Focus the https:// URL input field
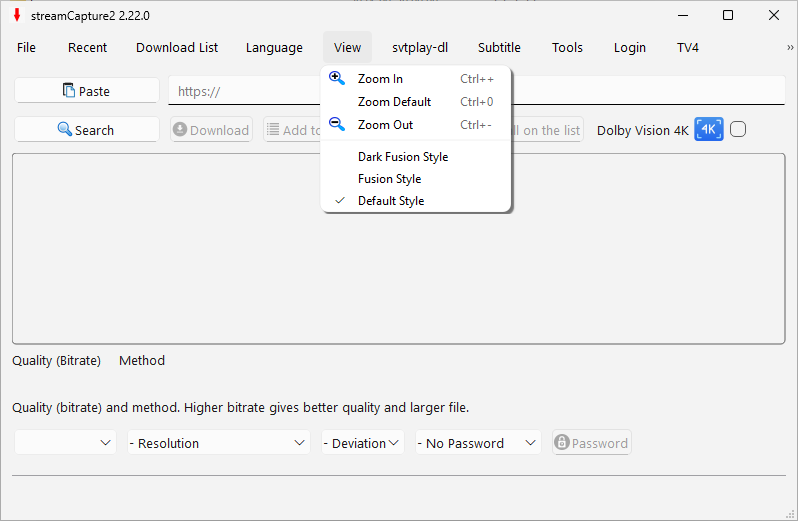798x521 pixels. pos(476,91)
